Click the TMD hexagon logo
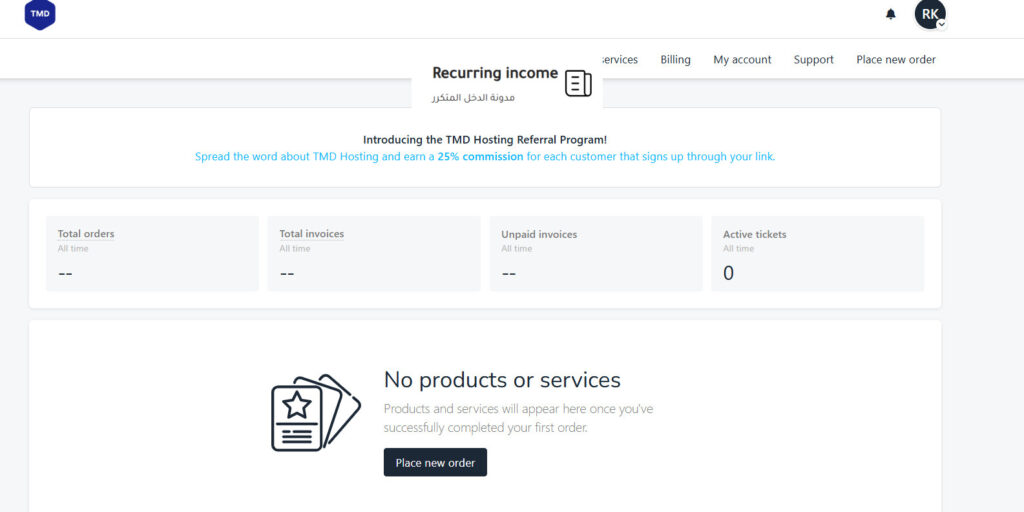The width and height of the screenshot is (1024, 512). (40, 14)
